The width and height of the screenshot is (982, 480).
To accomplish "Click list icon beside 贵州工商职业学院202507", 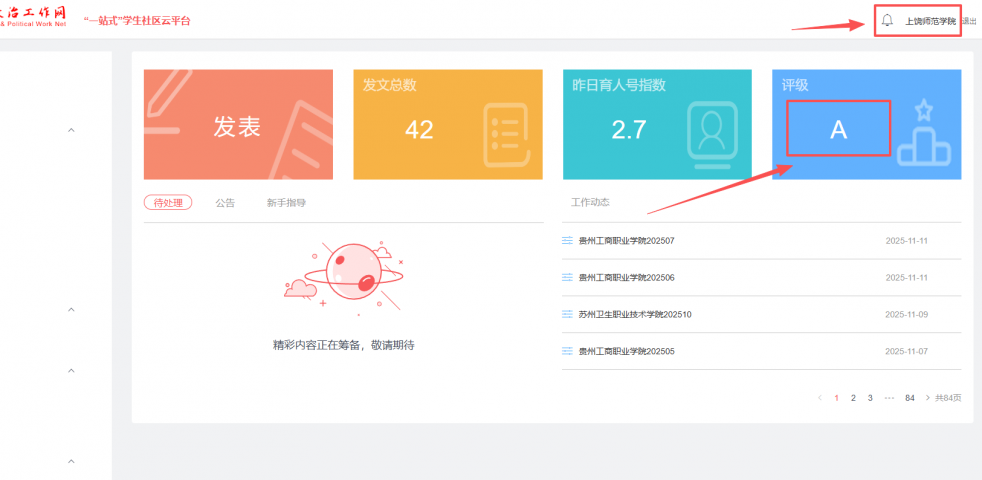I will pos(567,241).
